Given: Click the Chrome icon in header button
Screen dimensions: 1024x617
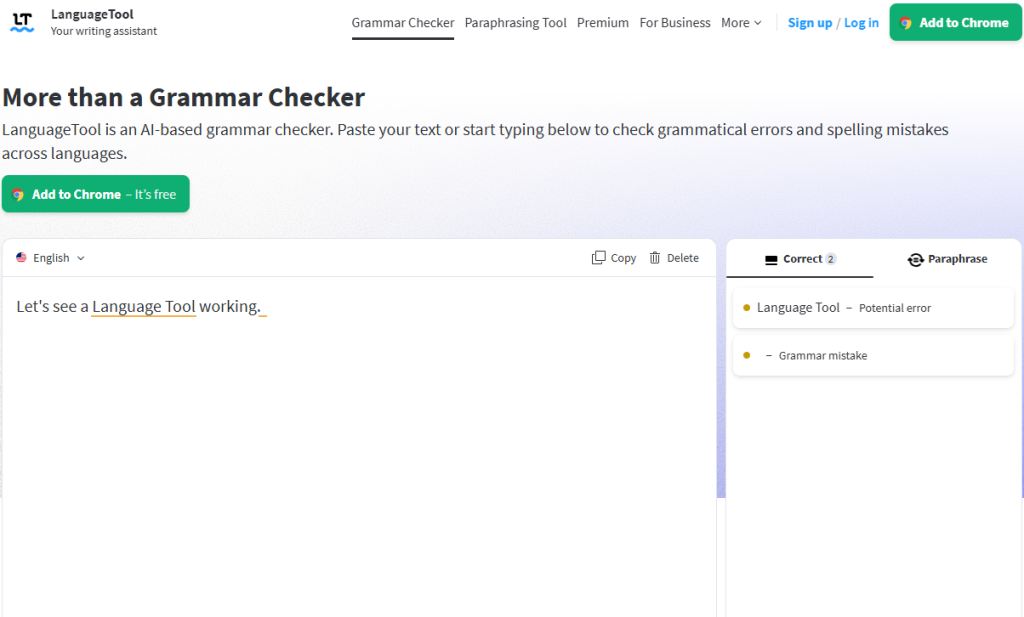Looking at the screenshot, I should click(x=906, y=23).
